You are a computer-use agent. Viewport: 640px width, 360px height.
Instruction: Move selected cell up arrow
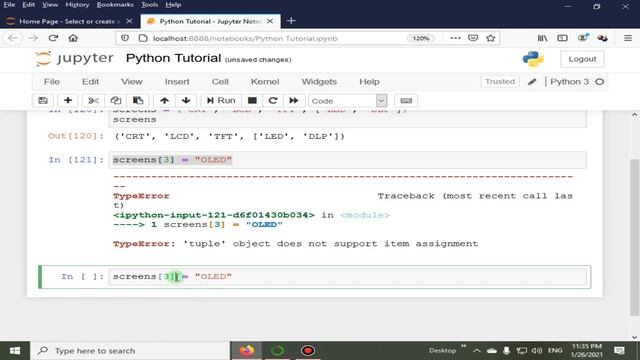(164, 100)
